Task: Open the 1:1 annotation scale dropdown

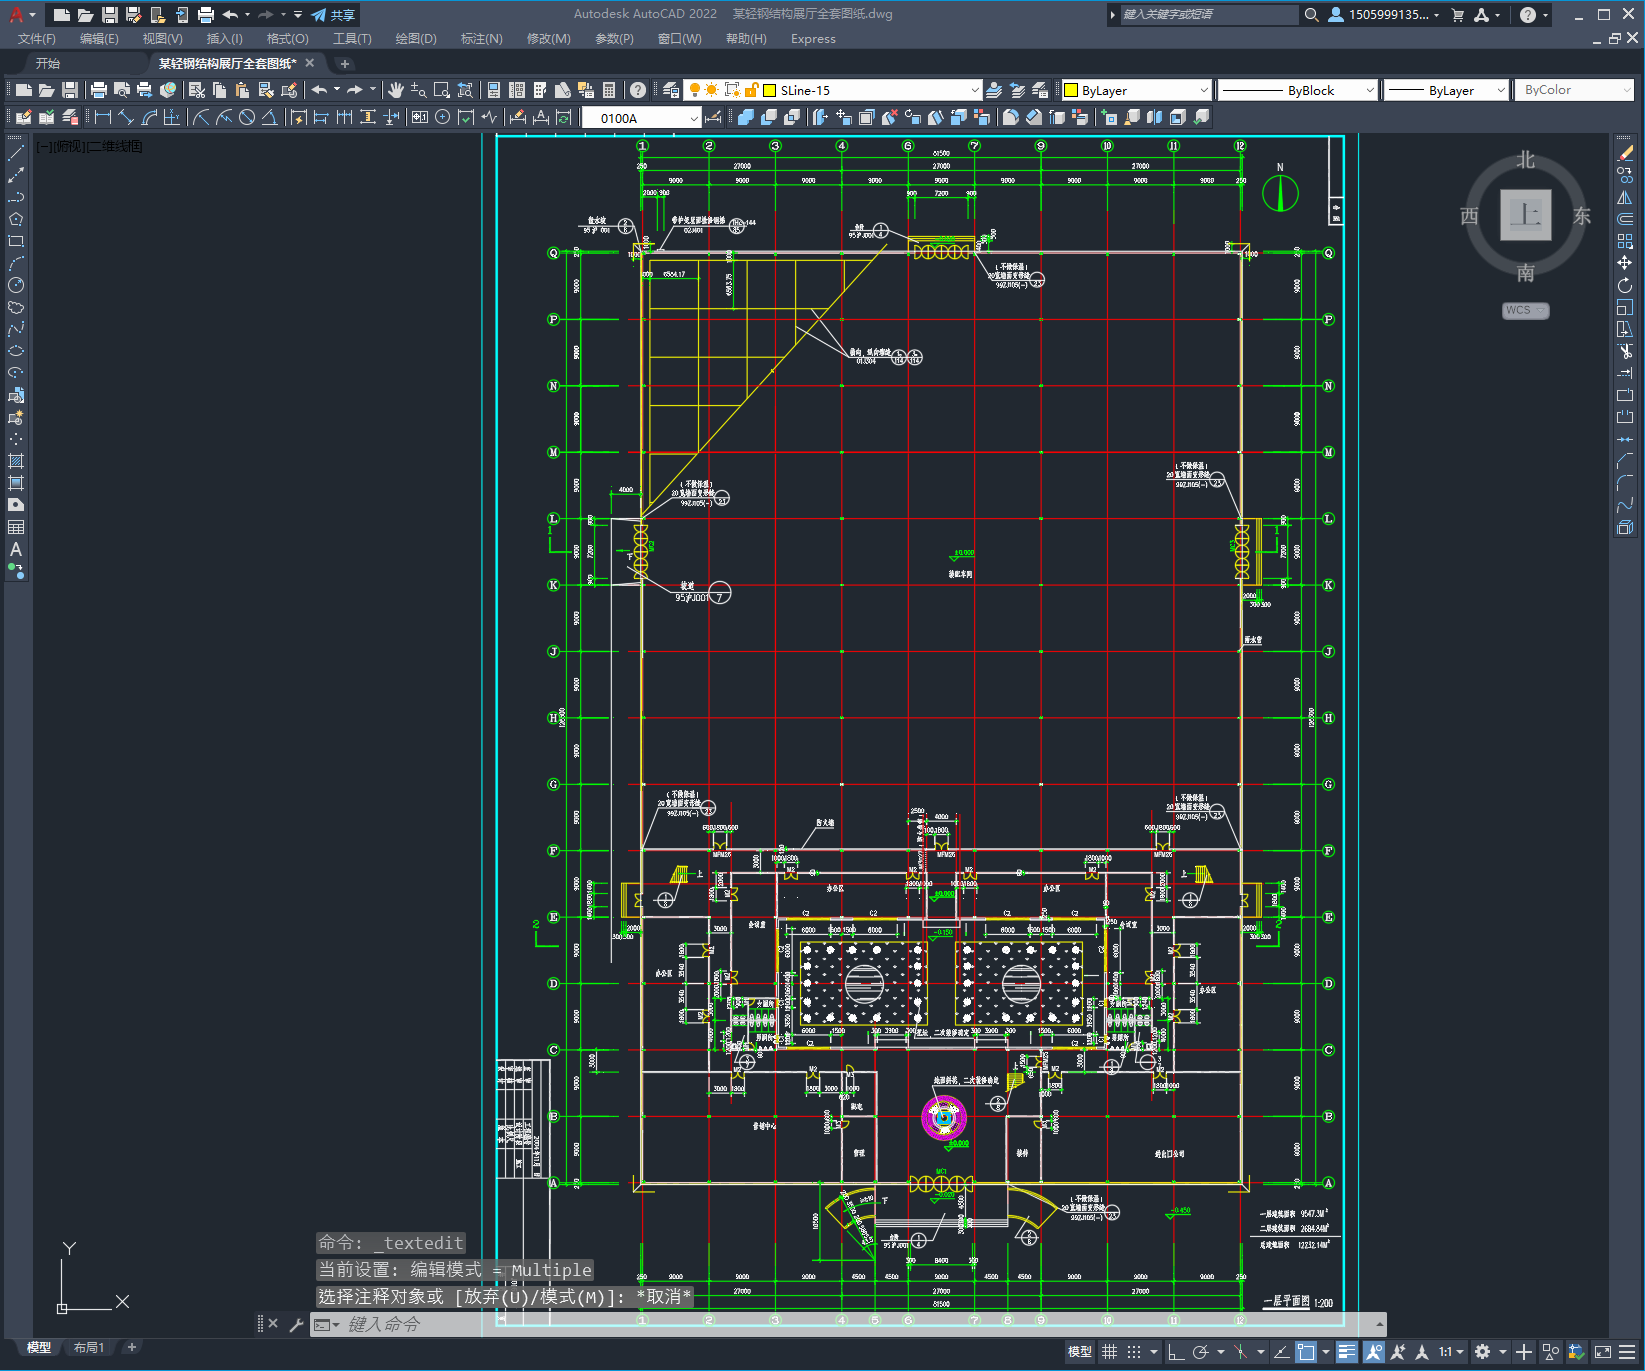Action: tap(1451, 1352)
